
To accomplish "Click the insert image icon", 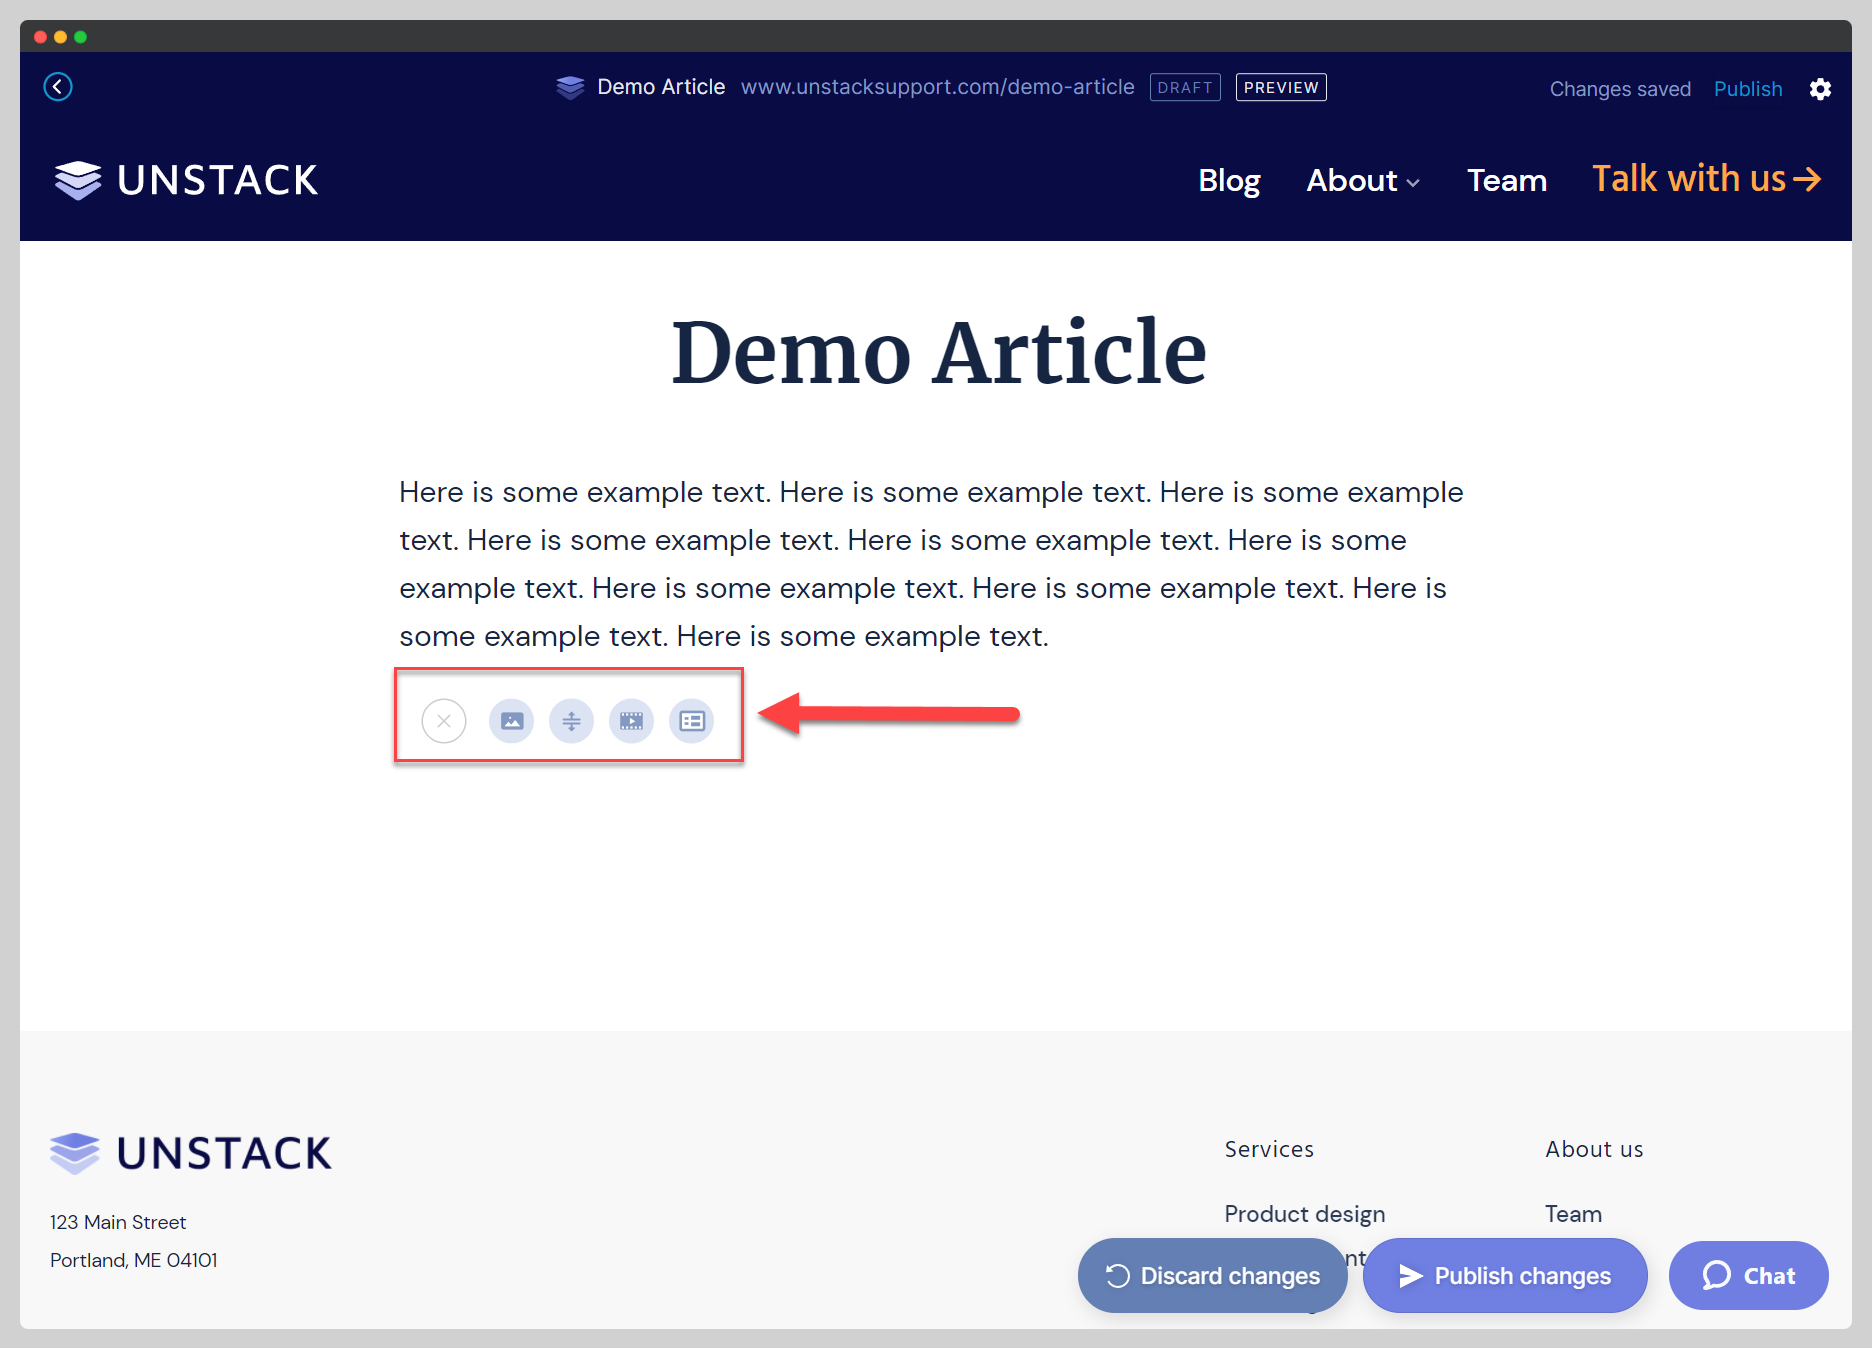I will [511, 721].
